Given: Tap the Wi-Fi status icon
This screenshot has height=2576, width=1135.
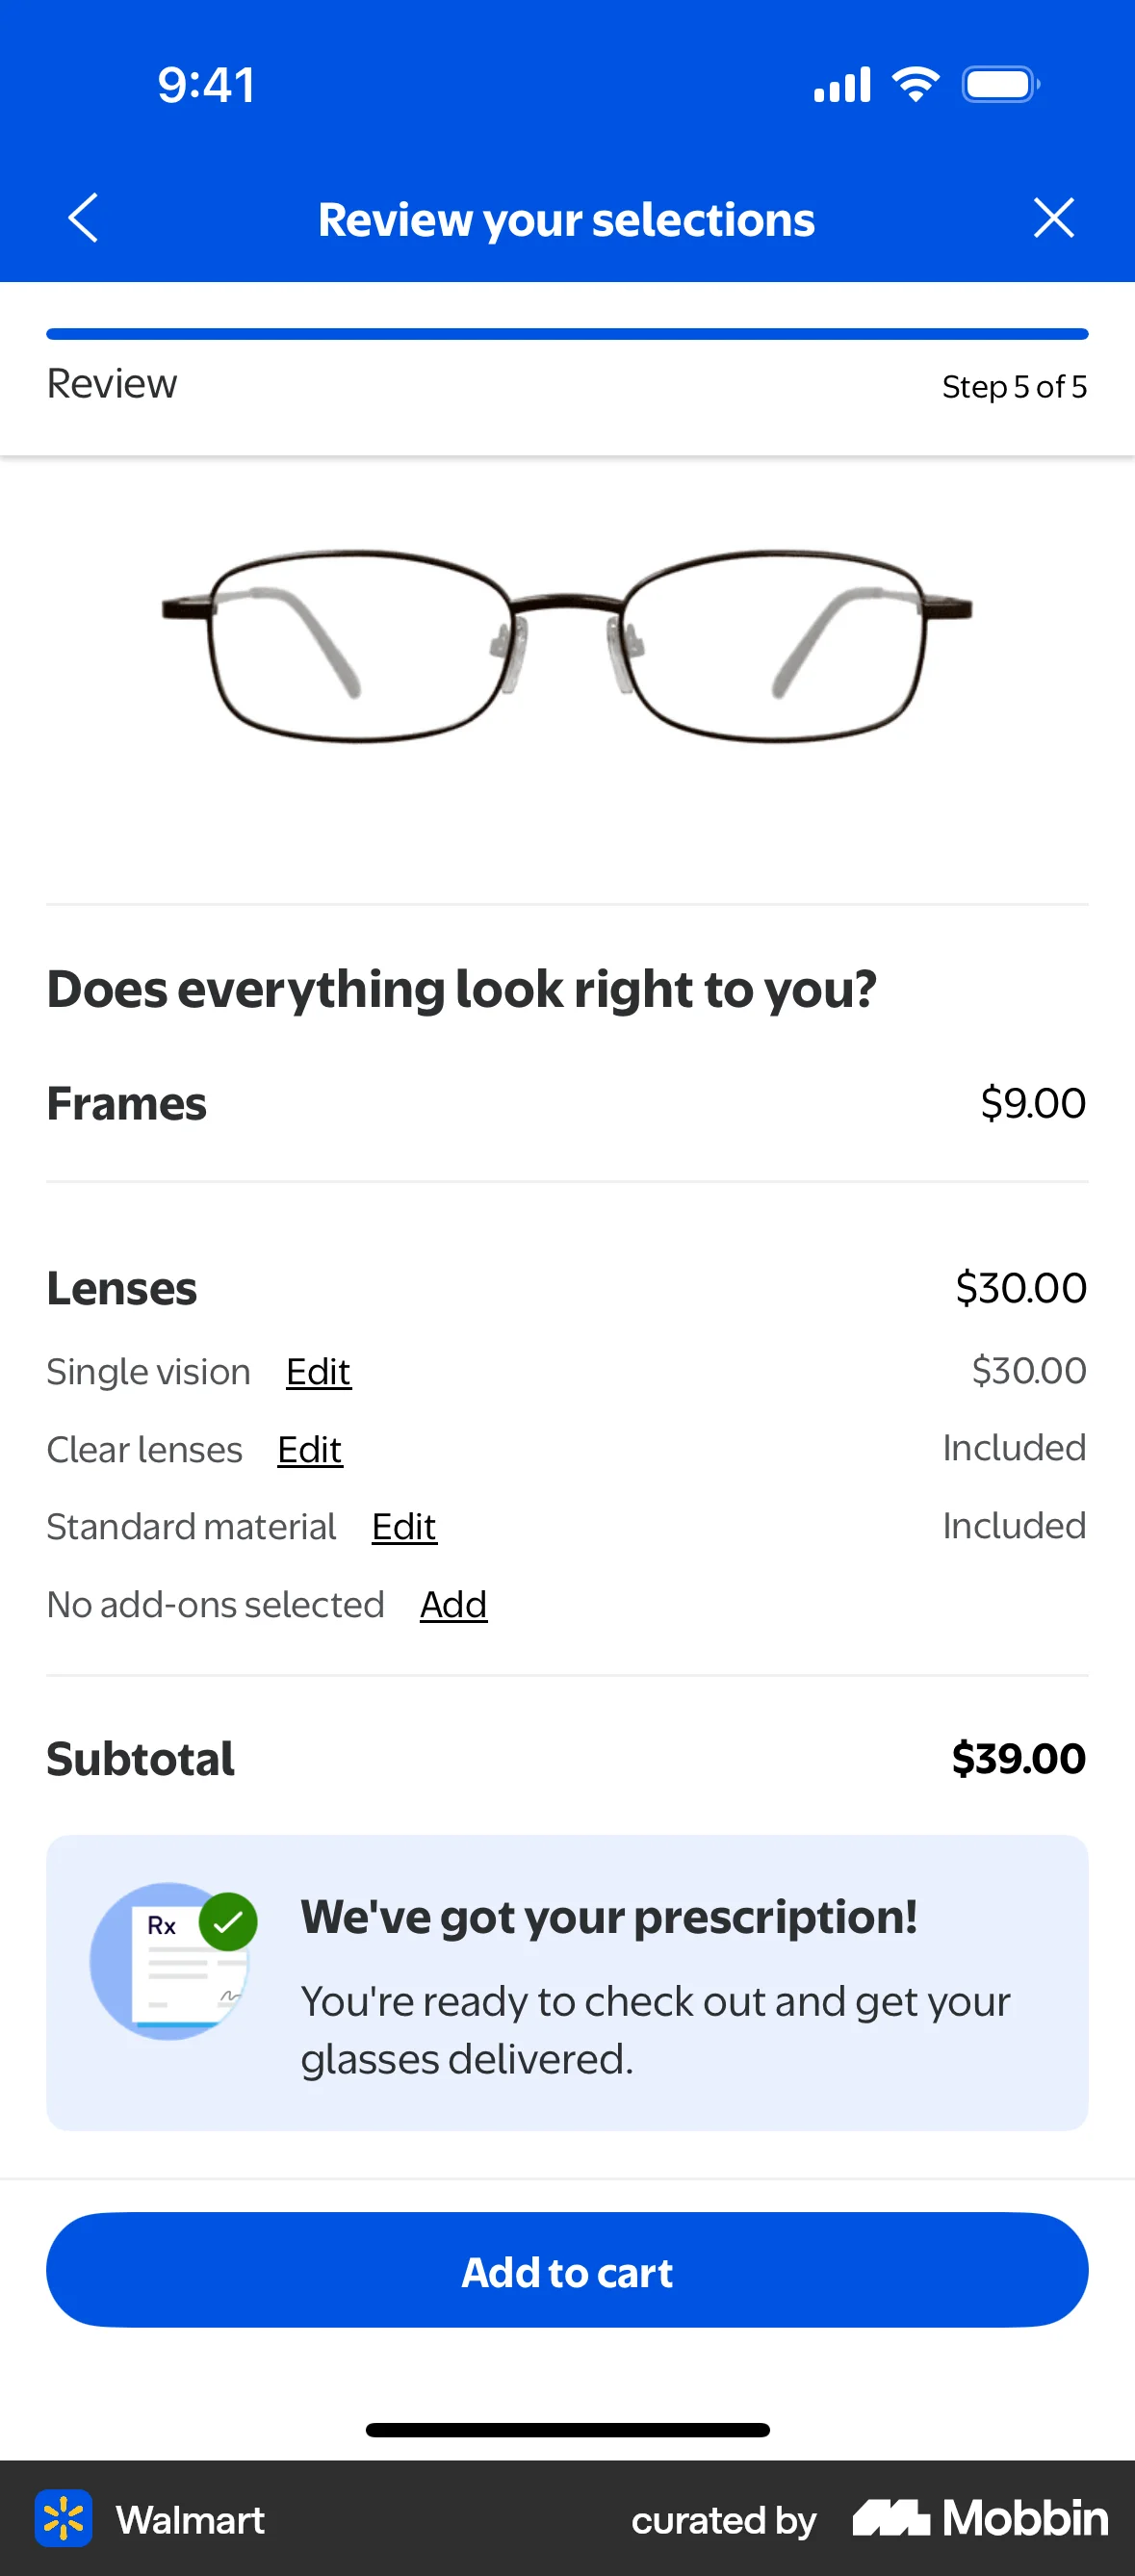Looking at the screenshot, I should tap(915, 84).
